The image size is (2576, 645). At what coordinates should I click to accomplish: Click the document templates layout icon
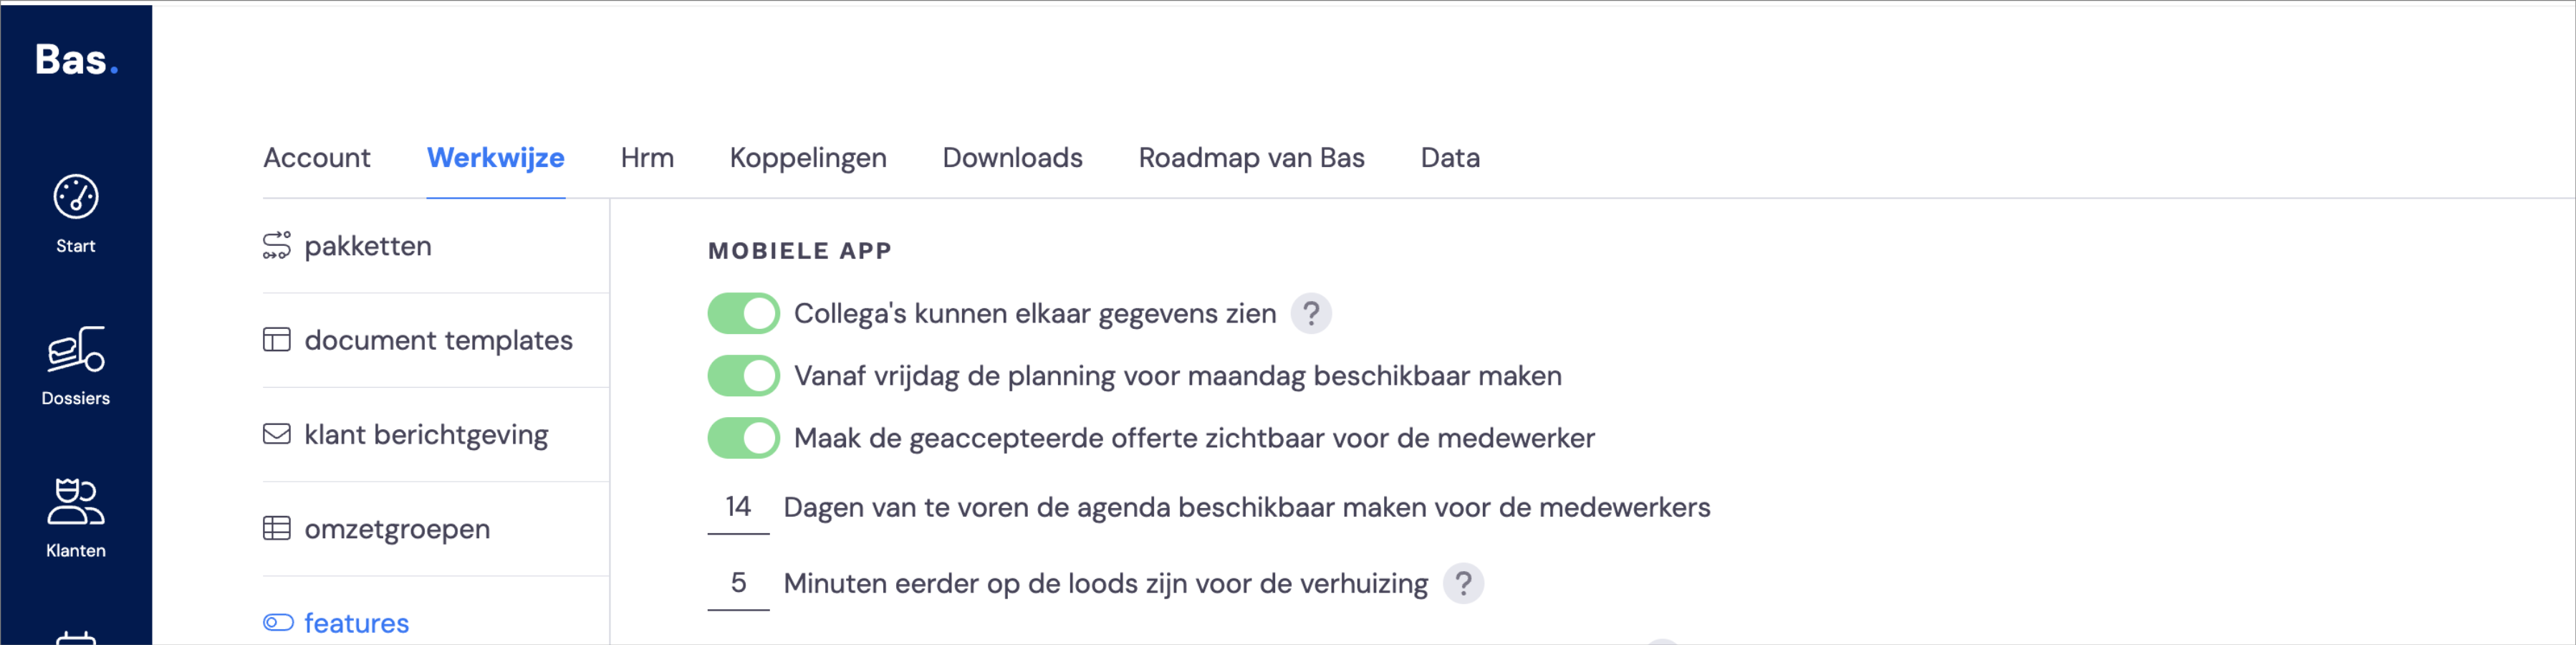pyautogui.click(x=277, y=340)
